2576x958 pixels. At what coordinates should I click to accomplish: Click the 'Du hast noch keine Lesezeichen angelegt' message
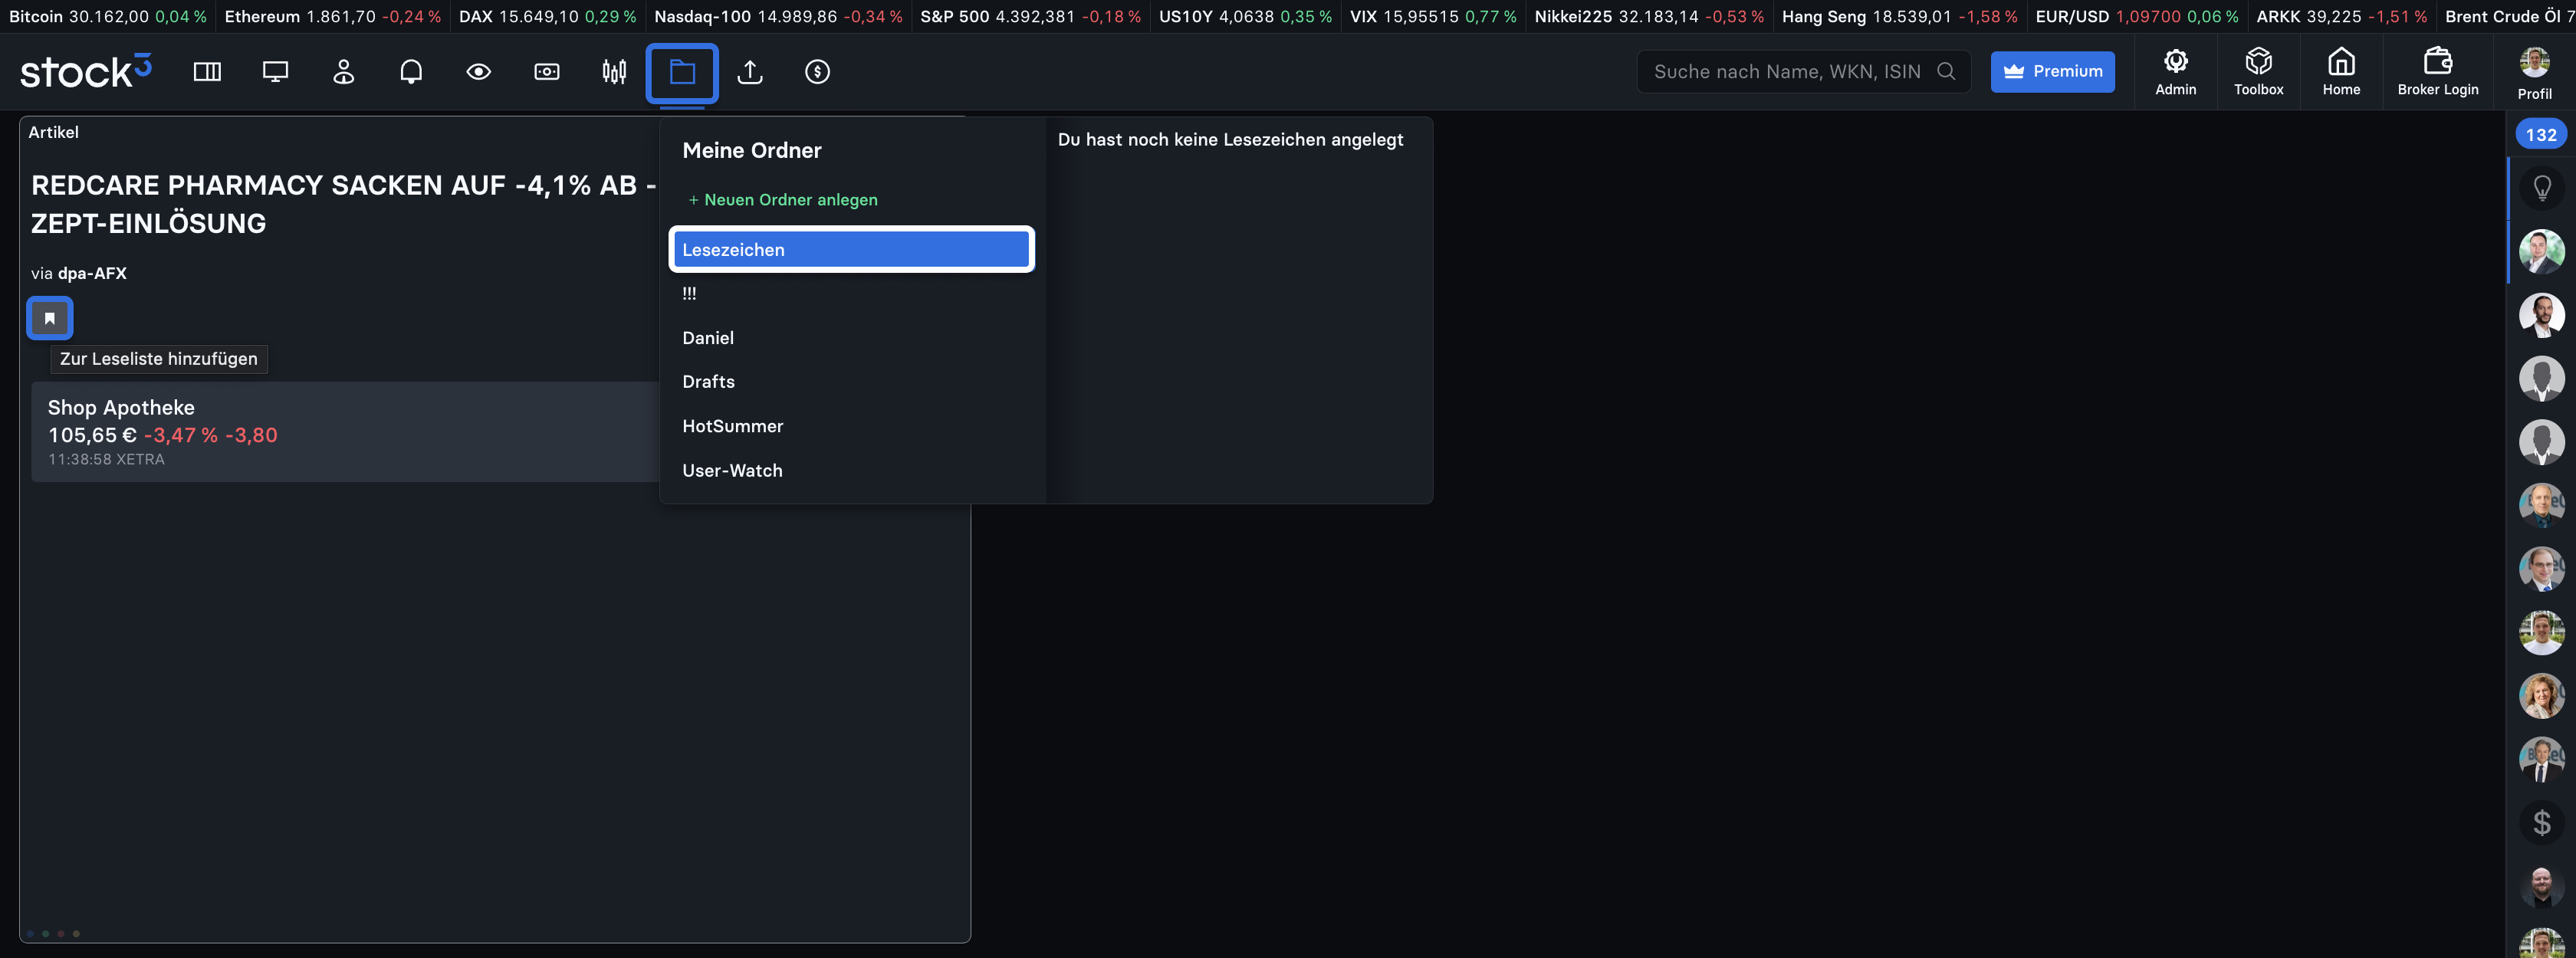(x=1230, y=139)
